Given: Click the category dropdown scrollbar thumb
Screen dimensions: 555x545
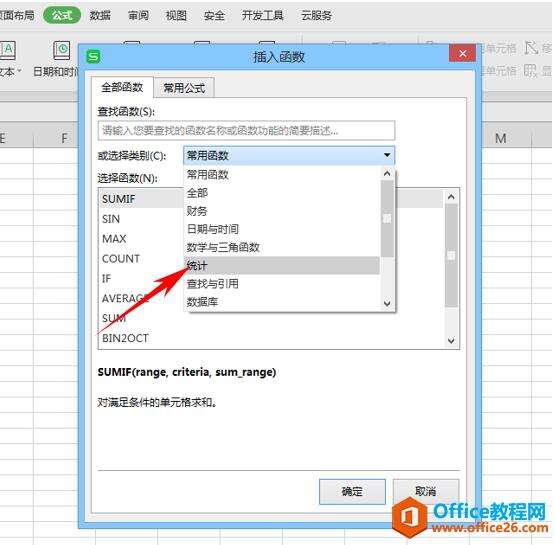Looking at the screenshot, I should click(x=387, y=218).
